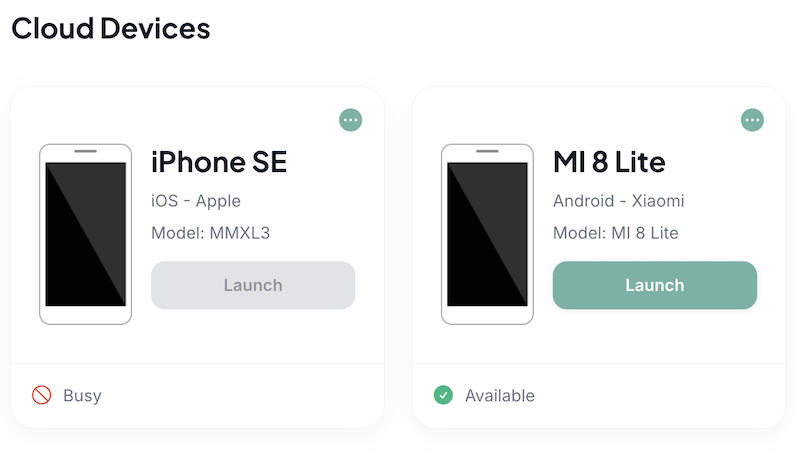
Task: Click the greyed-out iPhone SE Launch button
Action: tap(253, 285)
